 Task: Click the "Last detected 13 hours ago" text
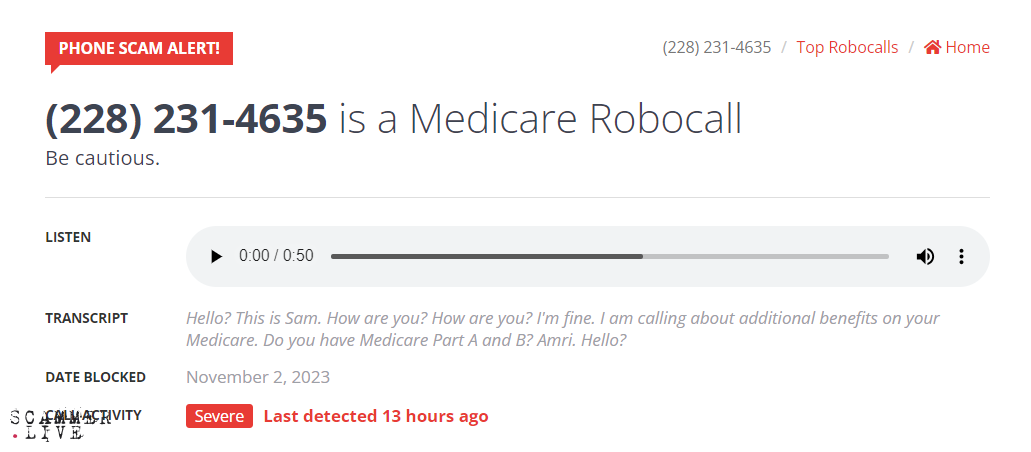click(x=376, y=416)
